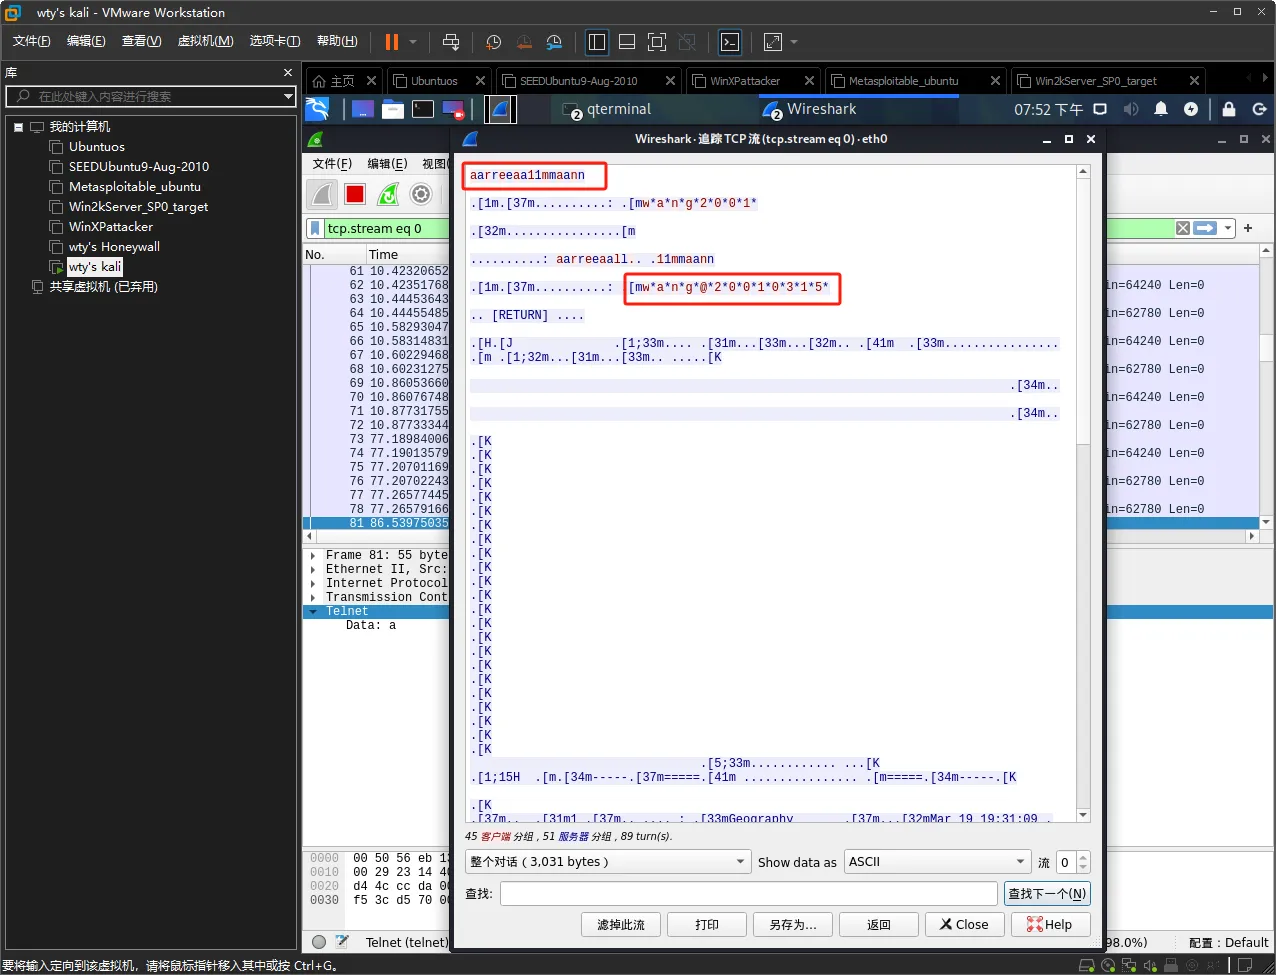Screen dimensions: 1276x975
Task: Stop capture with the red square icon
Action: [355, 194]
